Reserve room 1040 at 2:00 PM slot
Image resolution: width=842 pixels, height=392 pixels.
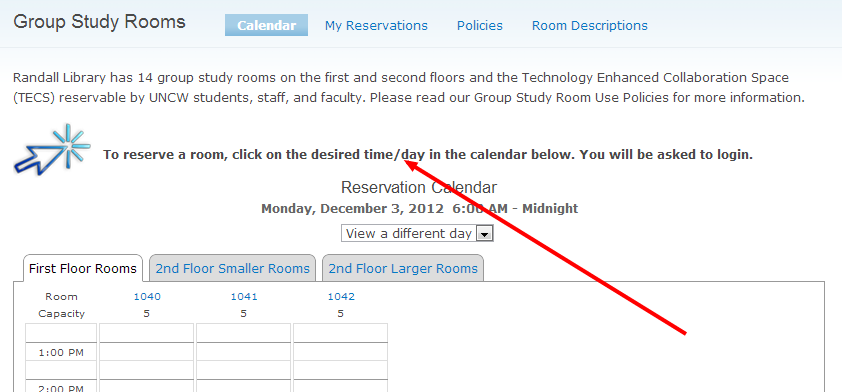click(x=147, y=386)
